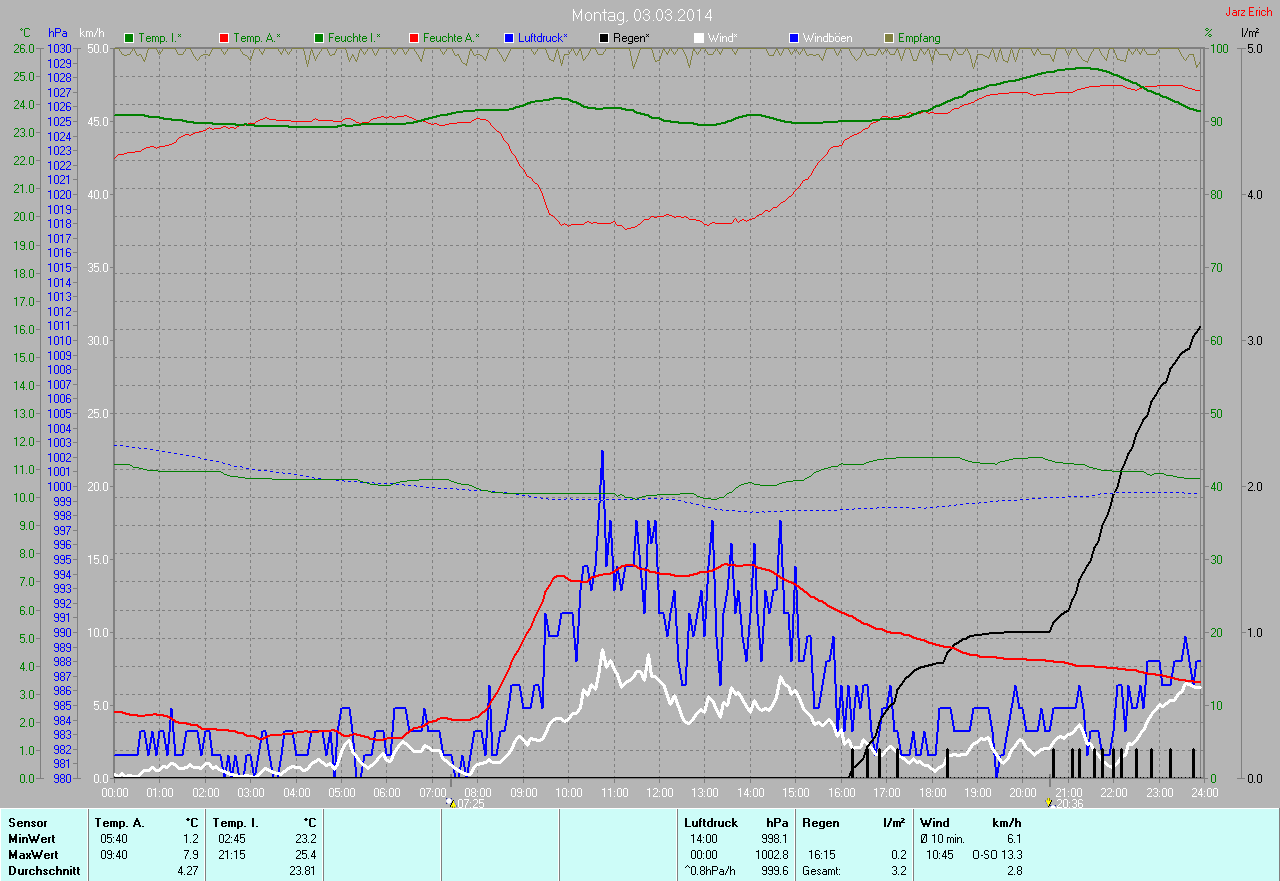The image size is (1280, 881).
Task: Click the green Temp. I. legend square
Action: 129,38
